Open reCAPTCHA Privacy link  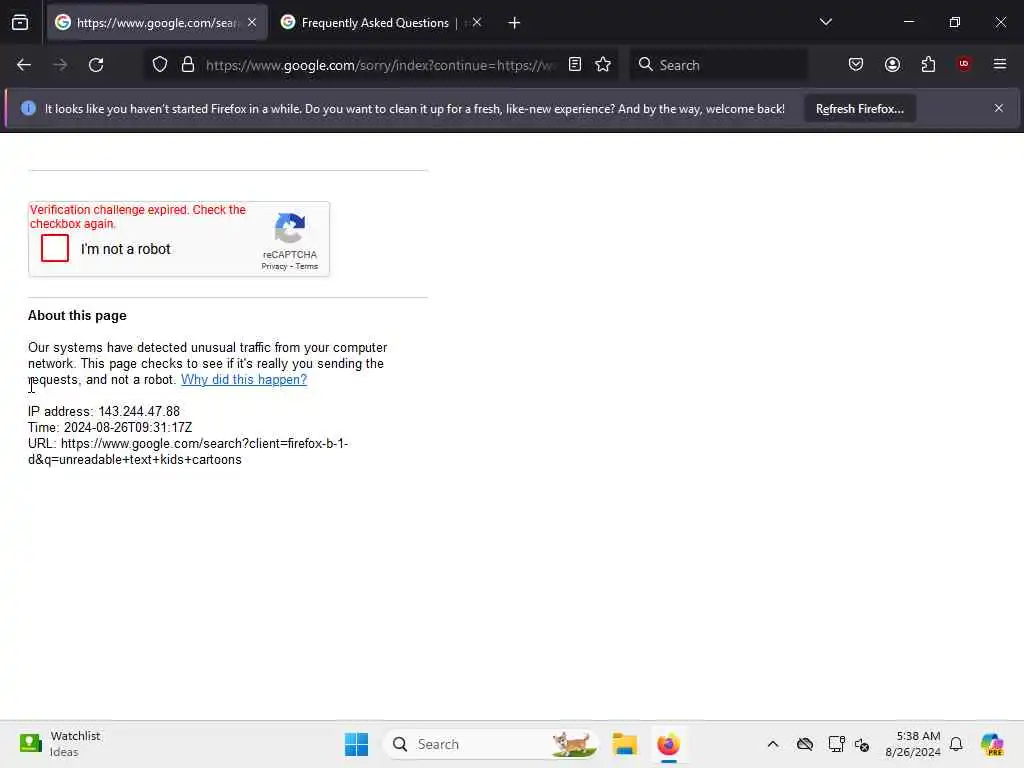274,266
